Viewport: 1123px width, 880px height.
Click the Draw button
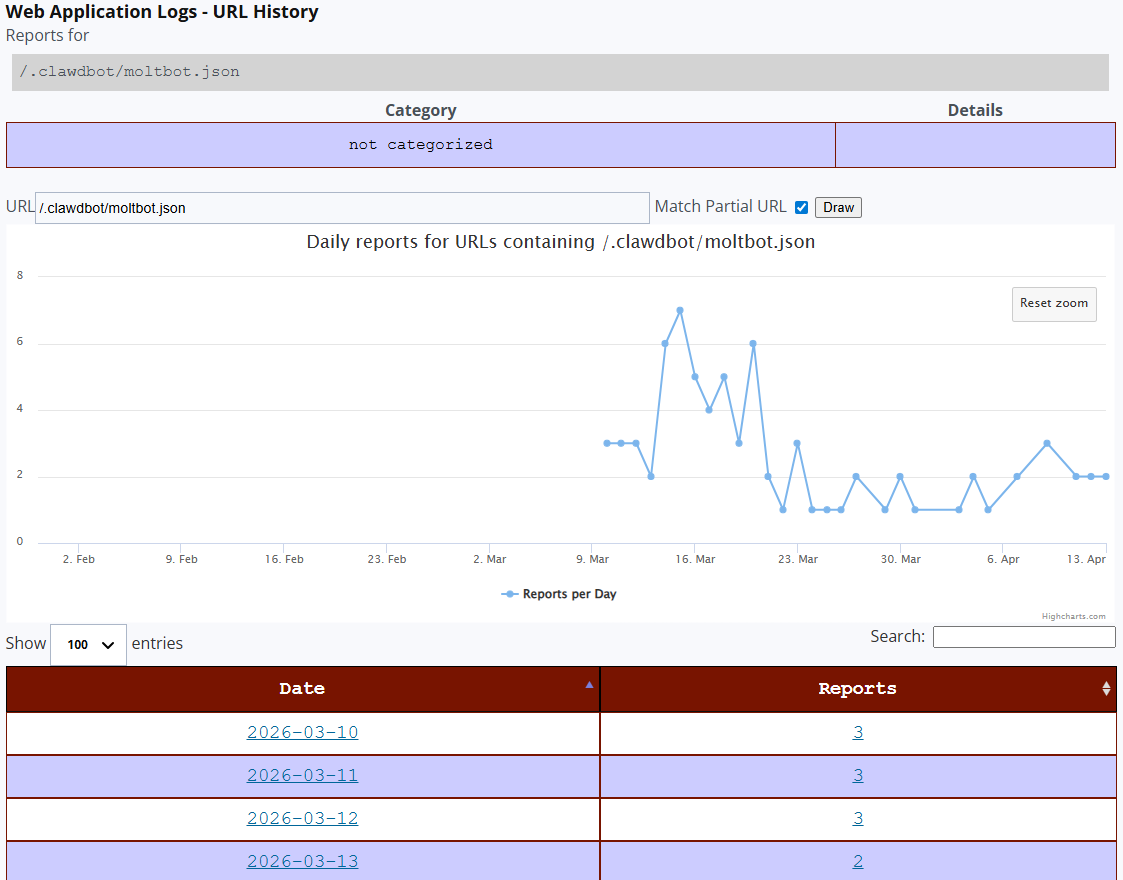tap(838, 208)
